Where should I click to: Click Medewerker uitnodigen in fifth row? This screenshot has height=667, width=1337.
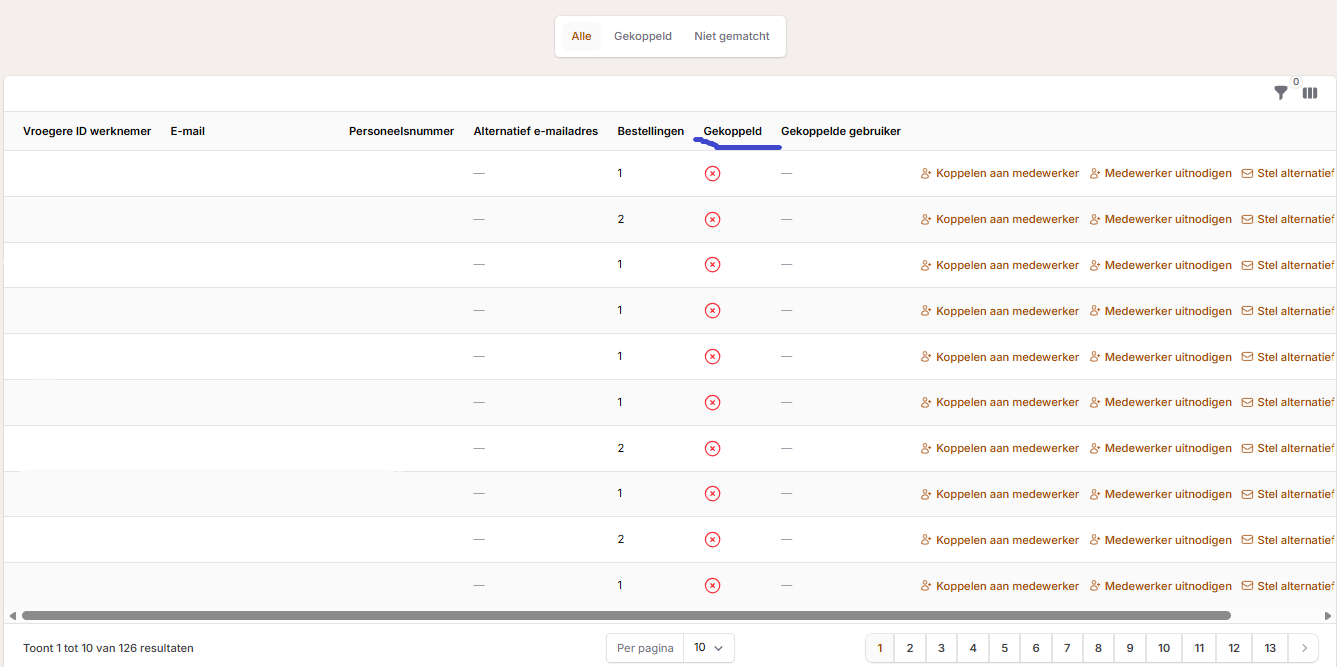click(1161, 357)
